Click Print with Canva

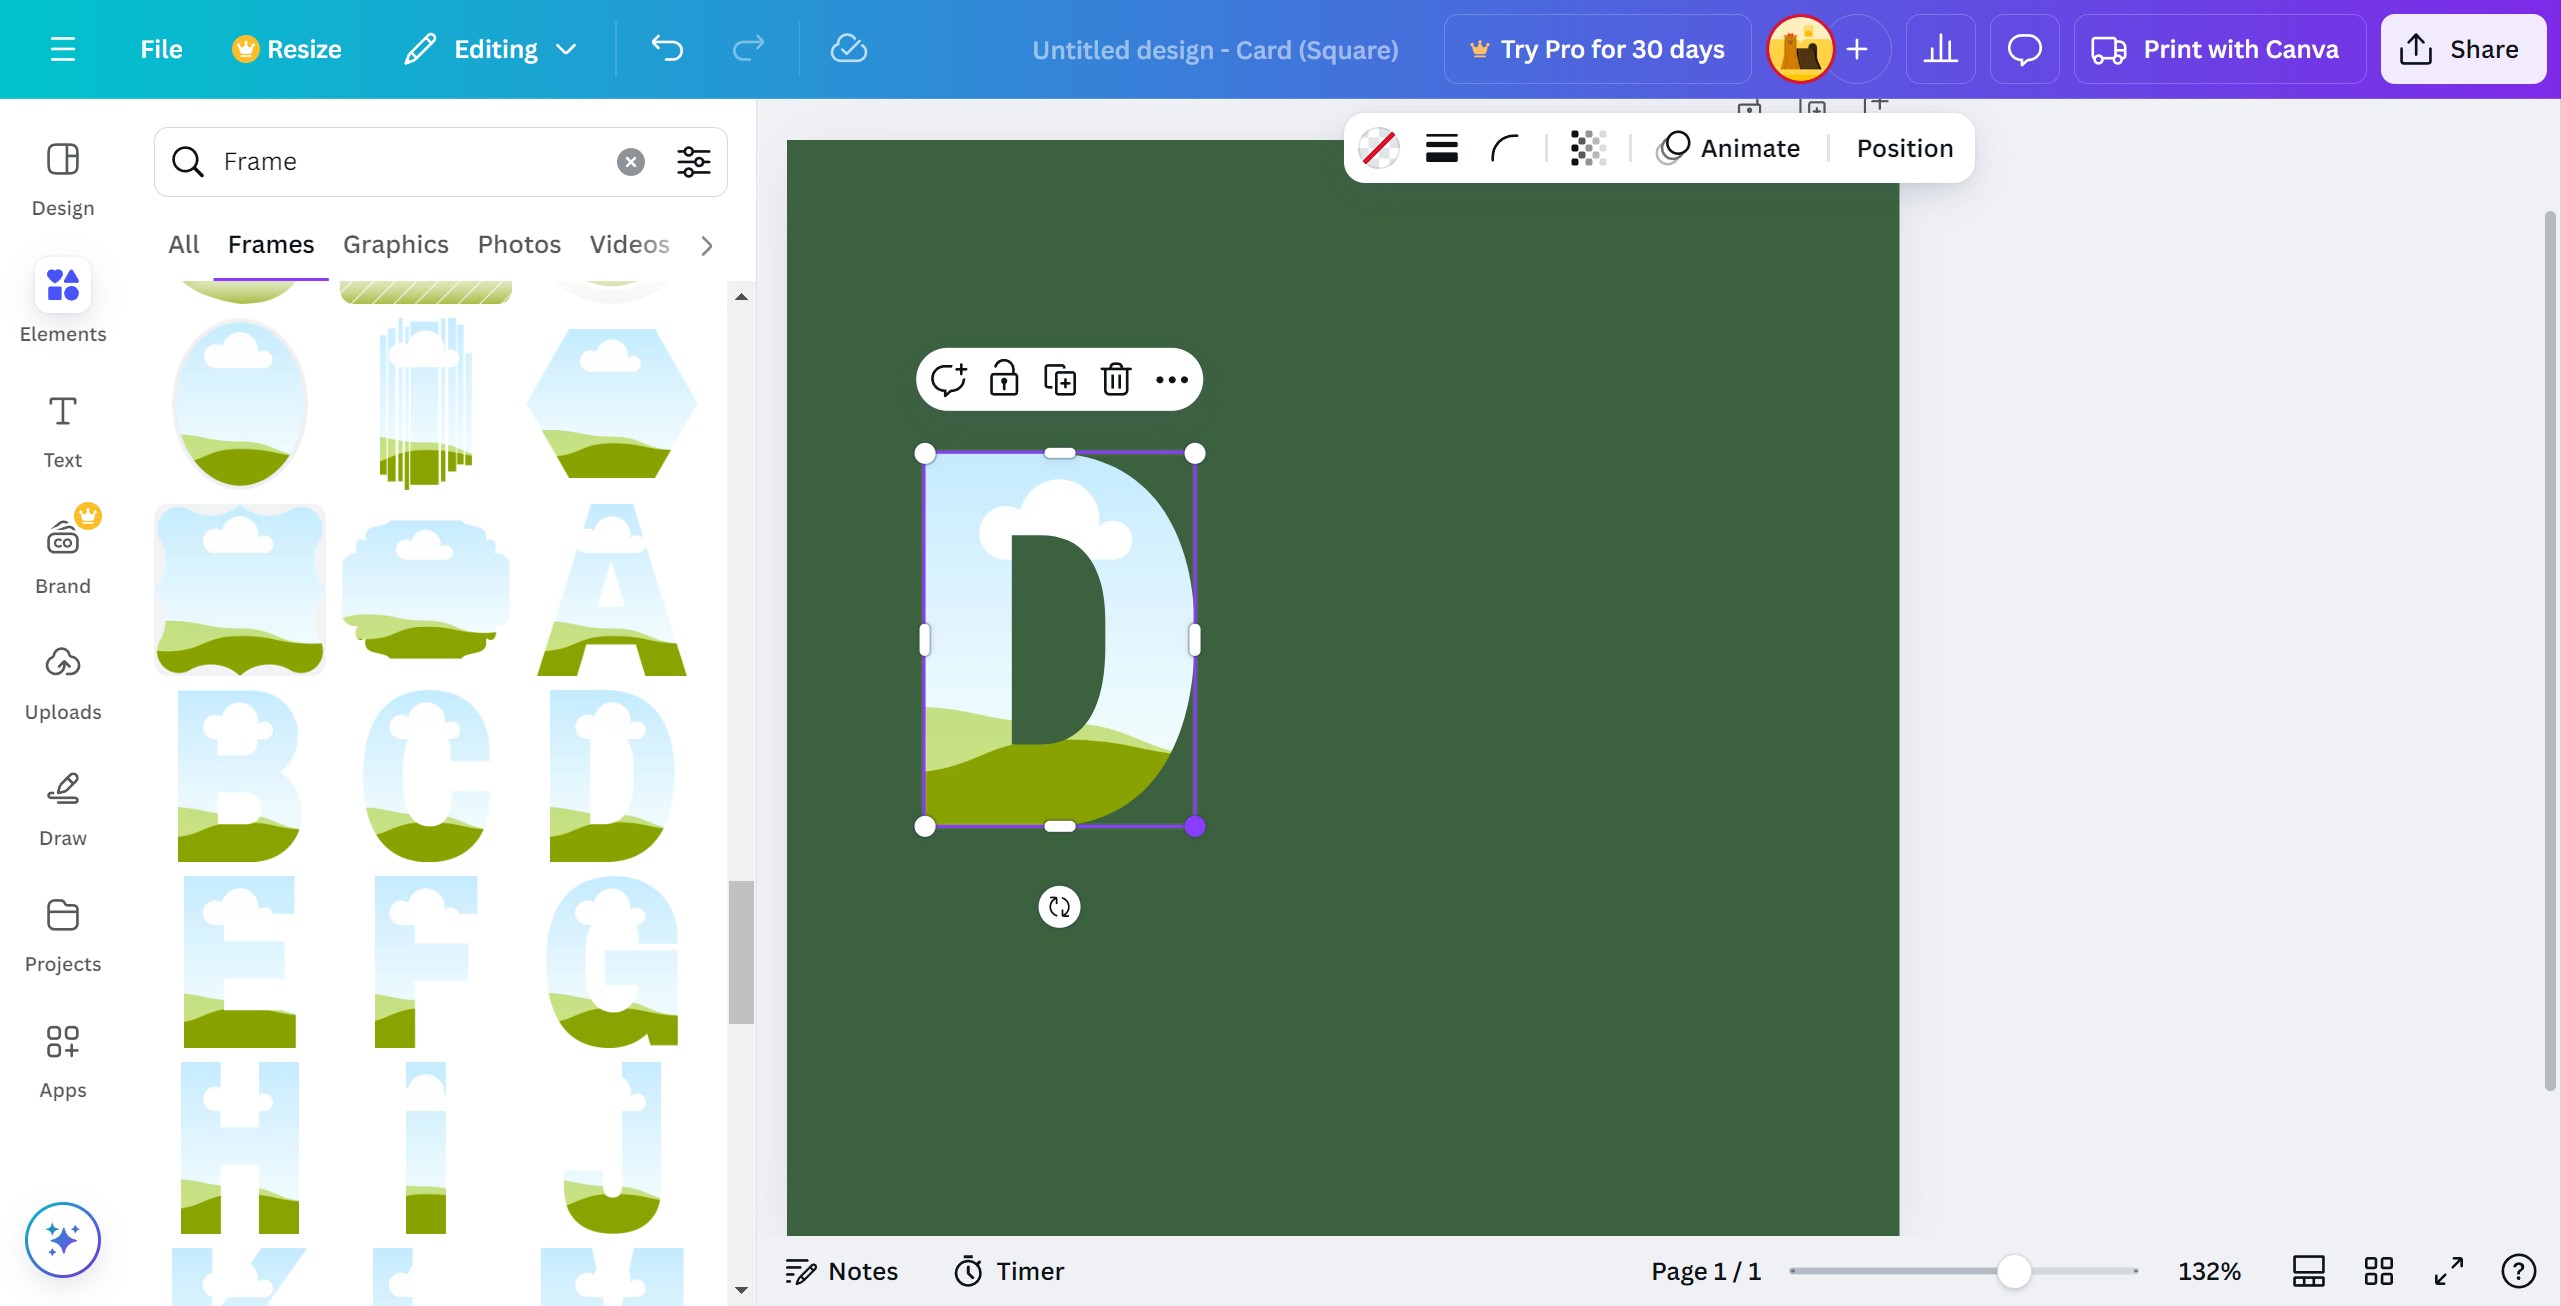tap(2219, 49)
